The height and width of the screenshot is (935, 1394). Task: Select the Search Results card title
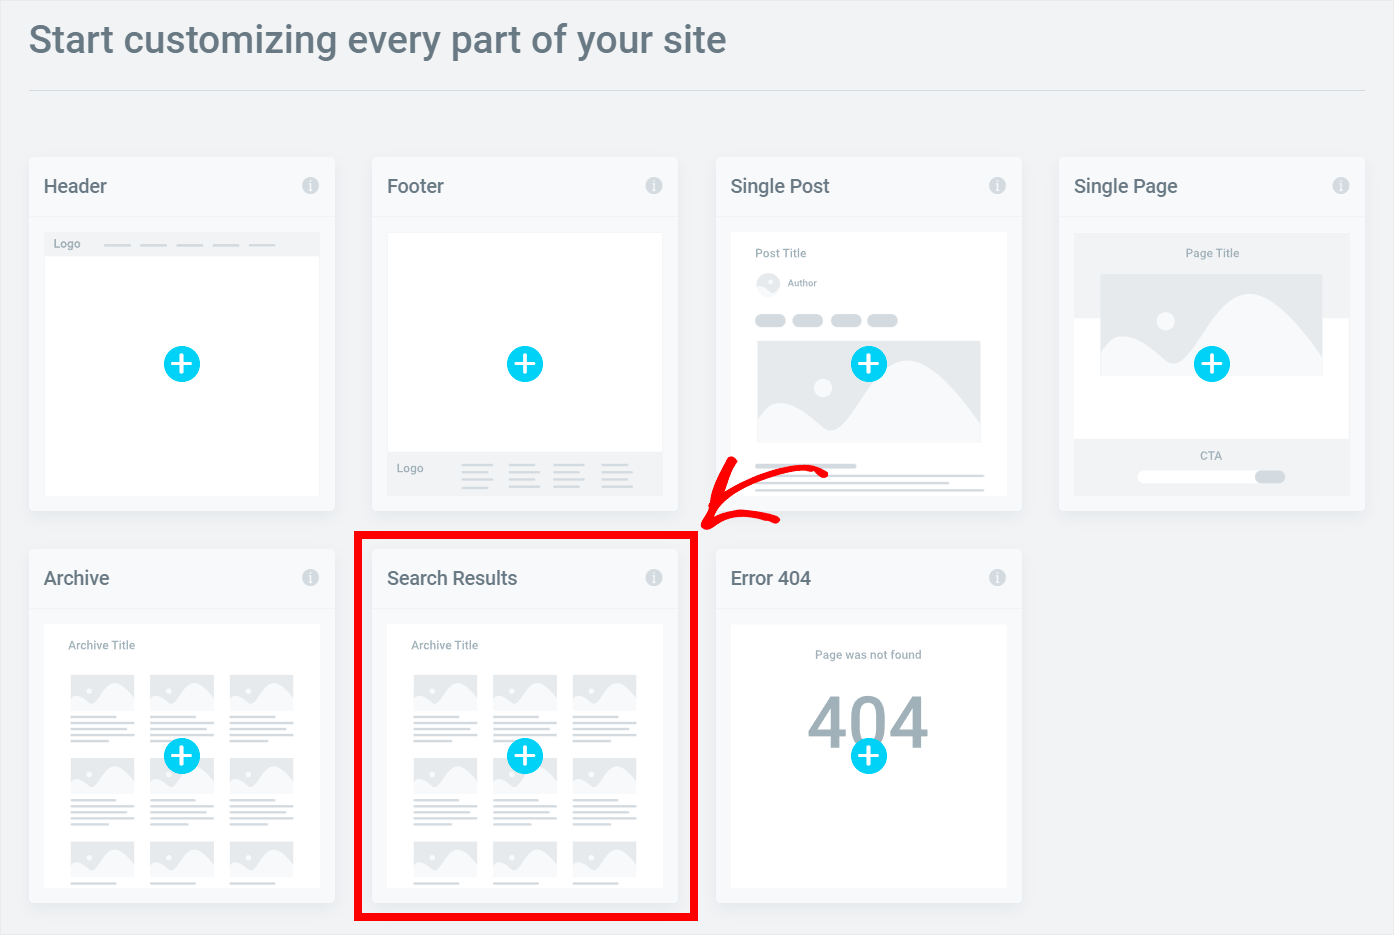click(x=452, y=578)
